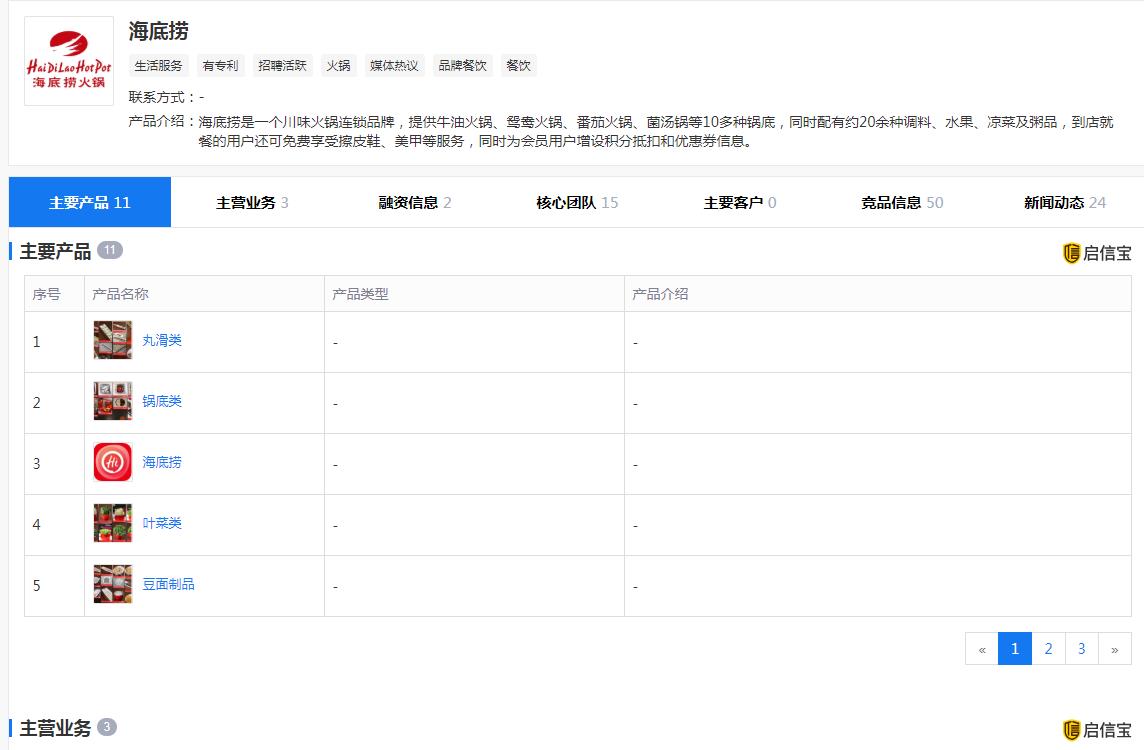The image size is (1144, 750).
Task: Go to next page with » button
Action: pos(1115,649)
